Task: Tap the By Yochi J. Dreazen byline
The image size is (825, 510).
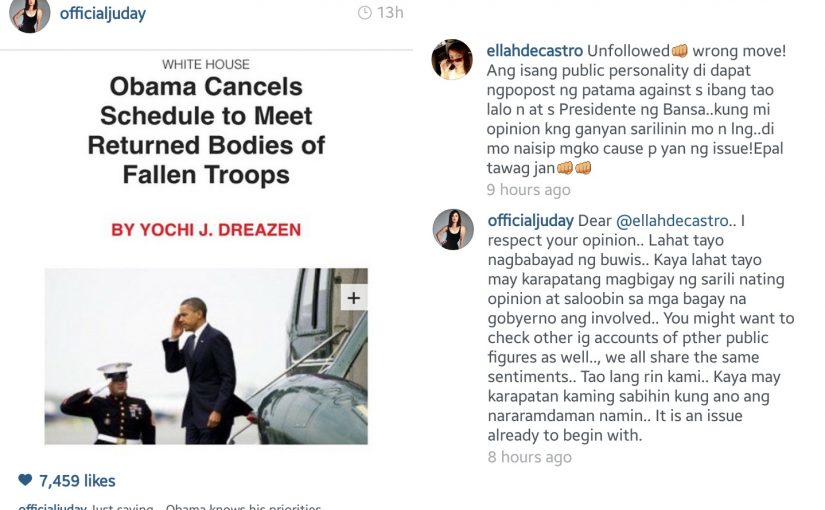Action: coord(206,230)
